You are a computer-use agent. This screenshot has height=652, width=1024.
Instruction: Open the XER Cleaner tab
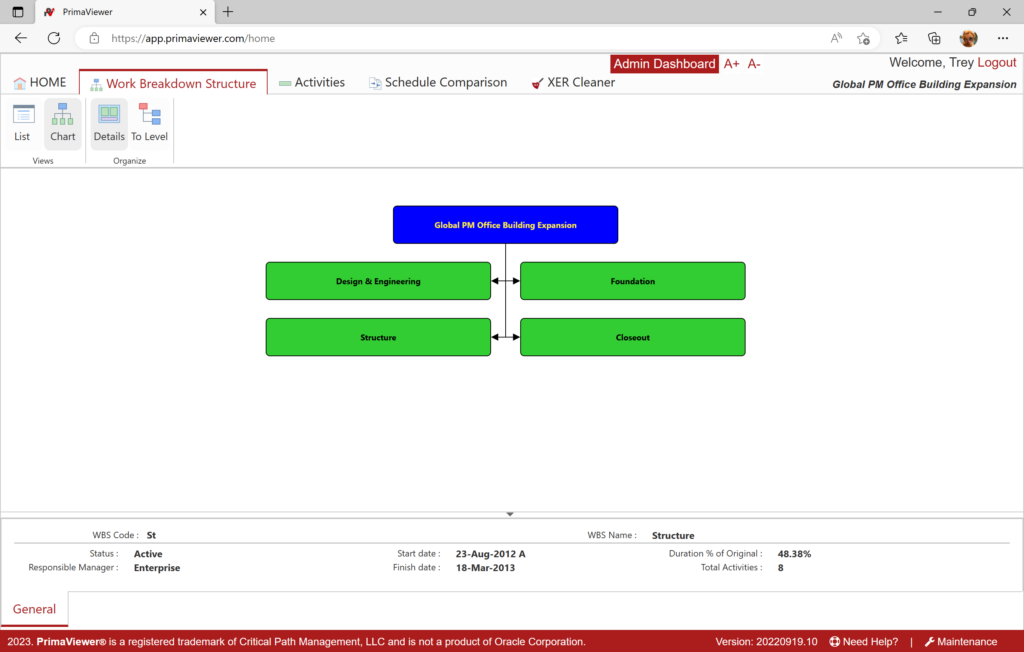tap(573, 83)
